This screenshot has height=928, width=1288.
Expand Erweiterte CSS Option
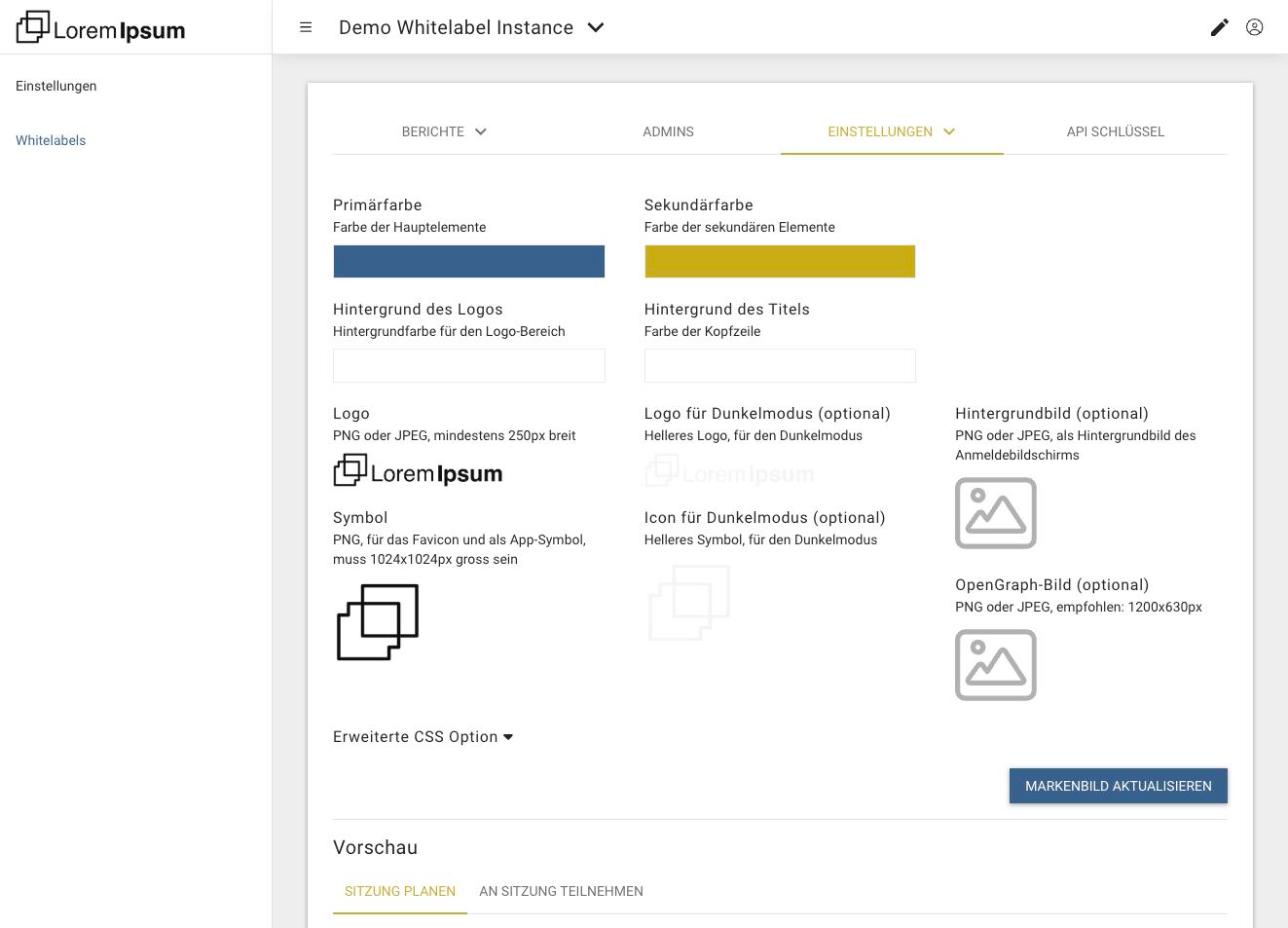coord(423,737)
